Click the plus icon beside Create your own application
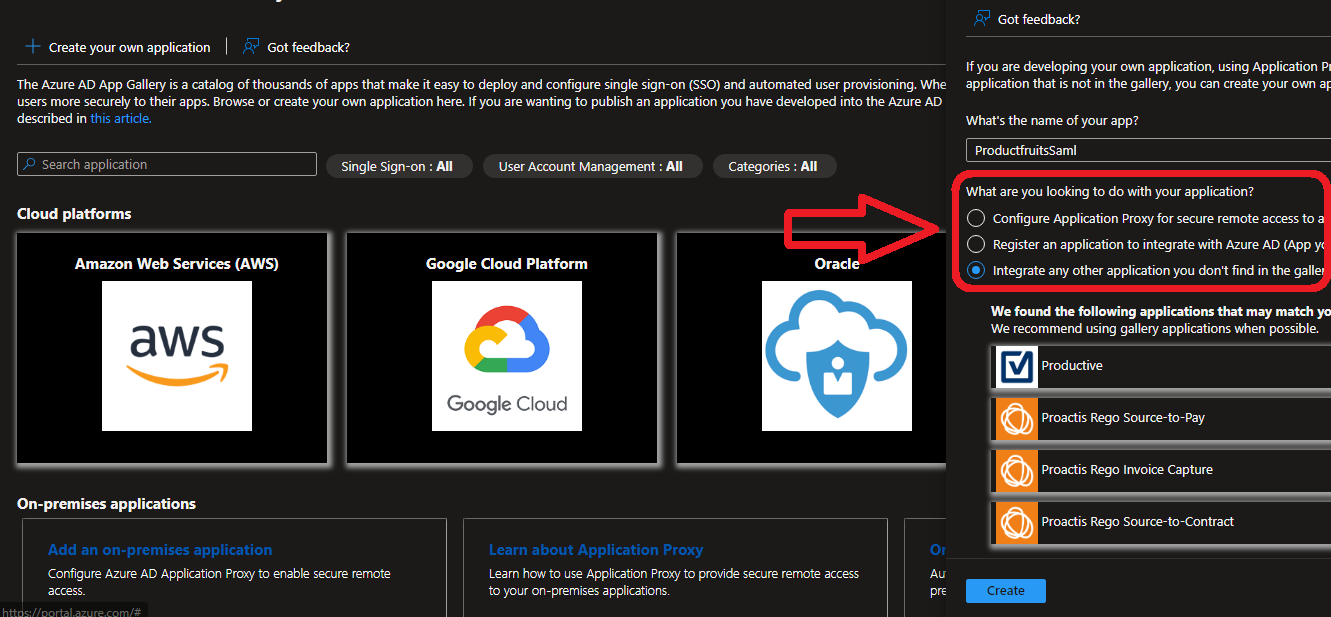Screen dimensions: 1331x617 pyautogui.click(x=30, y=46)
